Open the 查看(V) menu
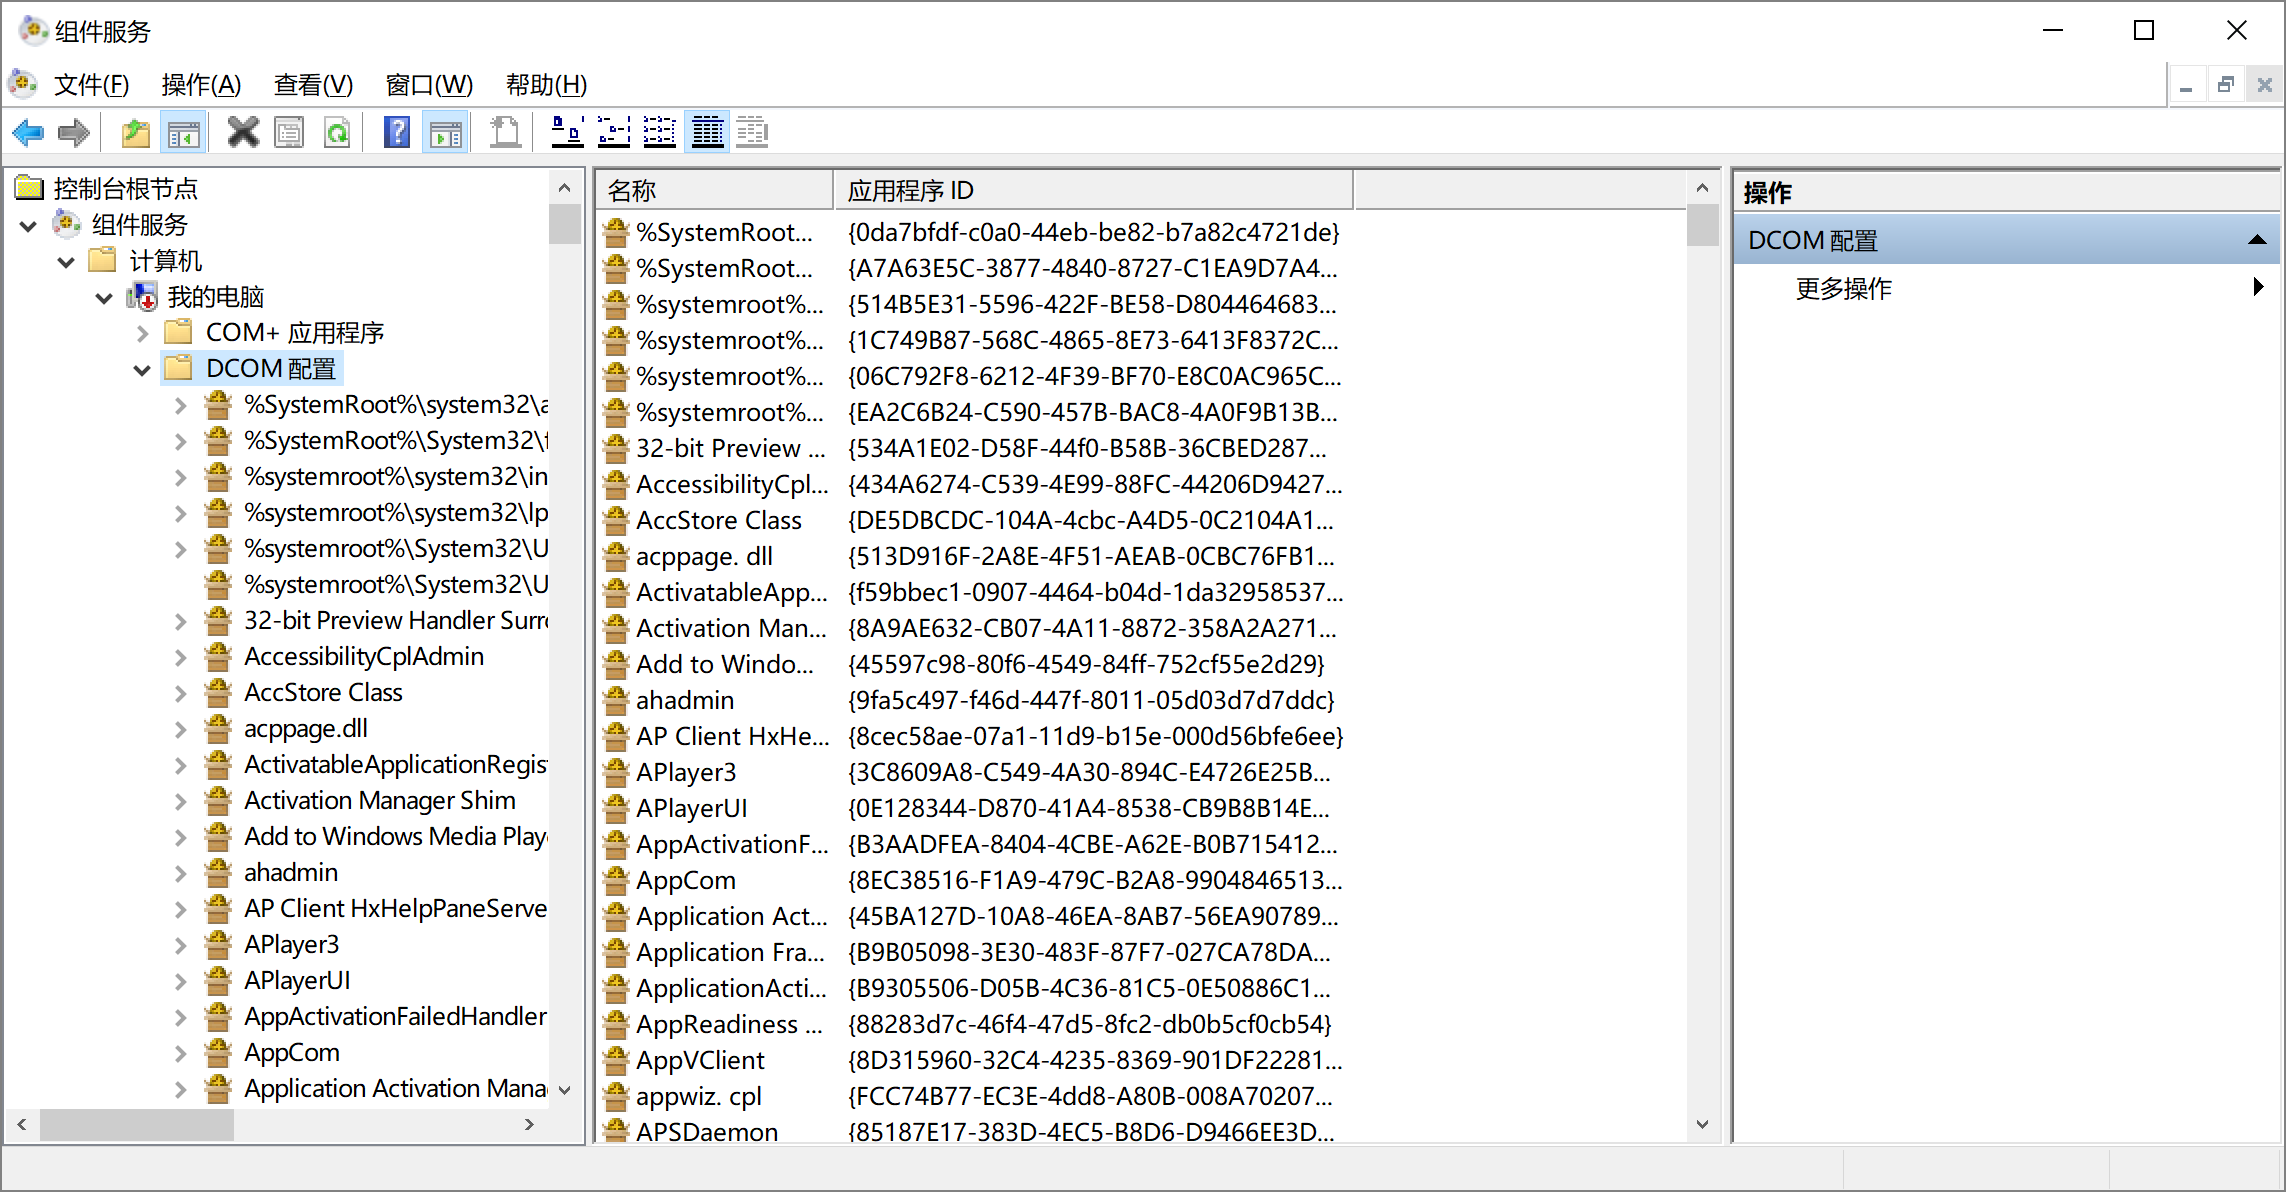Screen dimensions: 2286x1192 coord(313,85)
